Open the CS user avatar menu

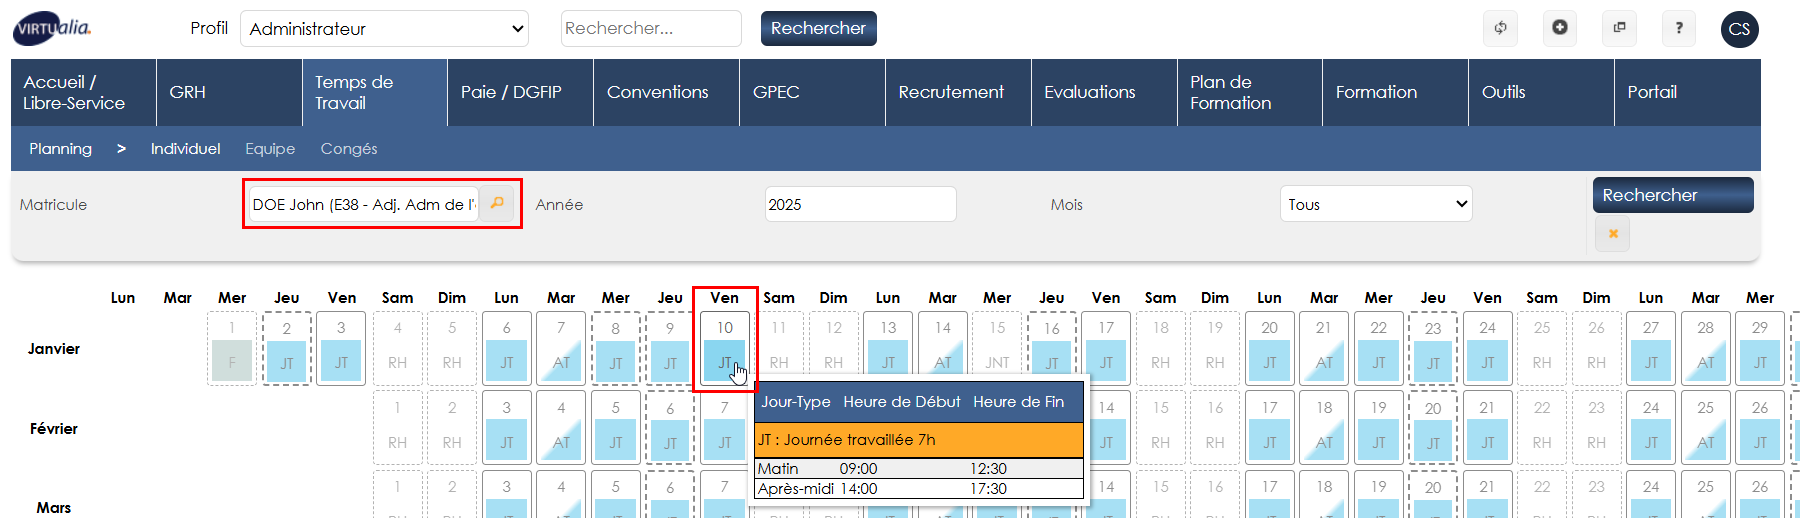coord(1739,29)
